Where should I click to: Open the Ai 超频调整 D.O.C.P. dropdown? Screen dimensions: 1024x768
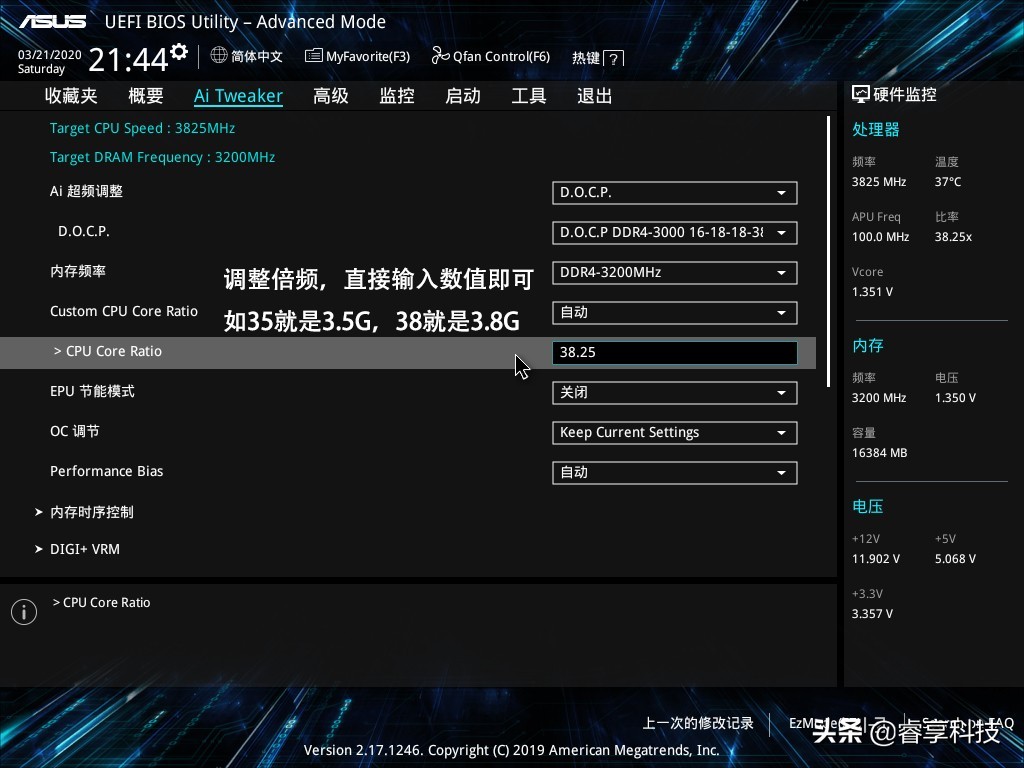[x=674, y=193]
